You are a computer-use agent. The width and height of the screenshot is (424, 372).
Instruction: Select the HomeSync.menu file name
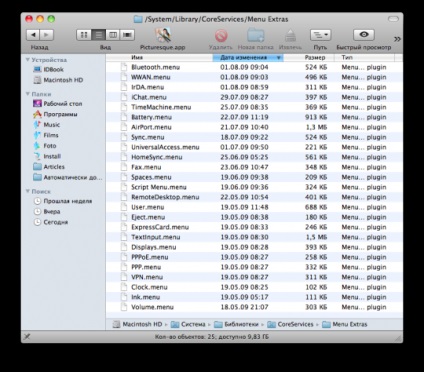(x=157, y=157)
